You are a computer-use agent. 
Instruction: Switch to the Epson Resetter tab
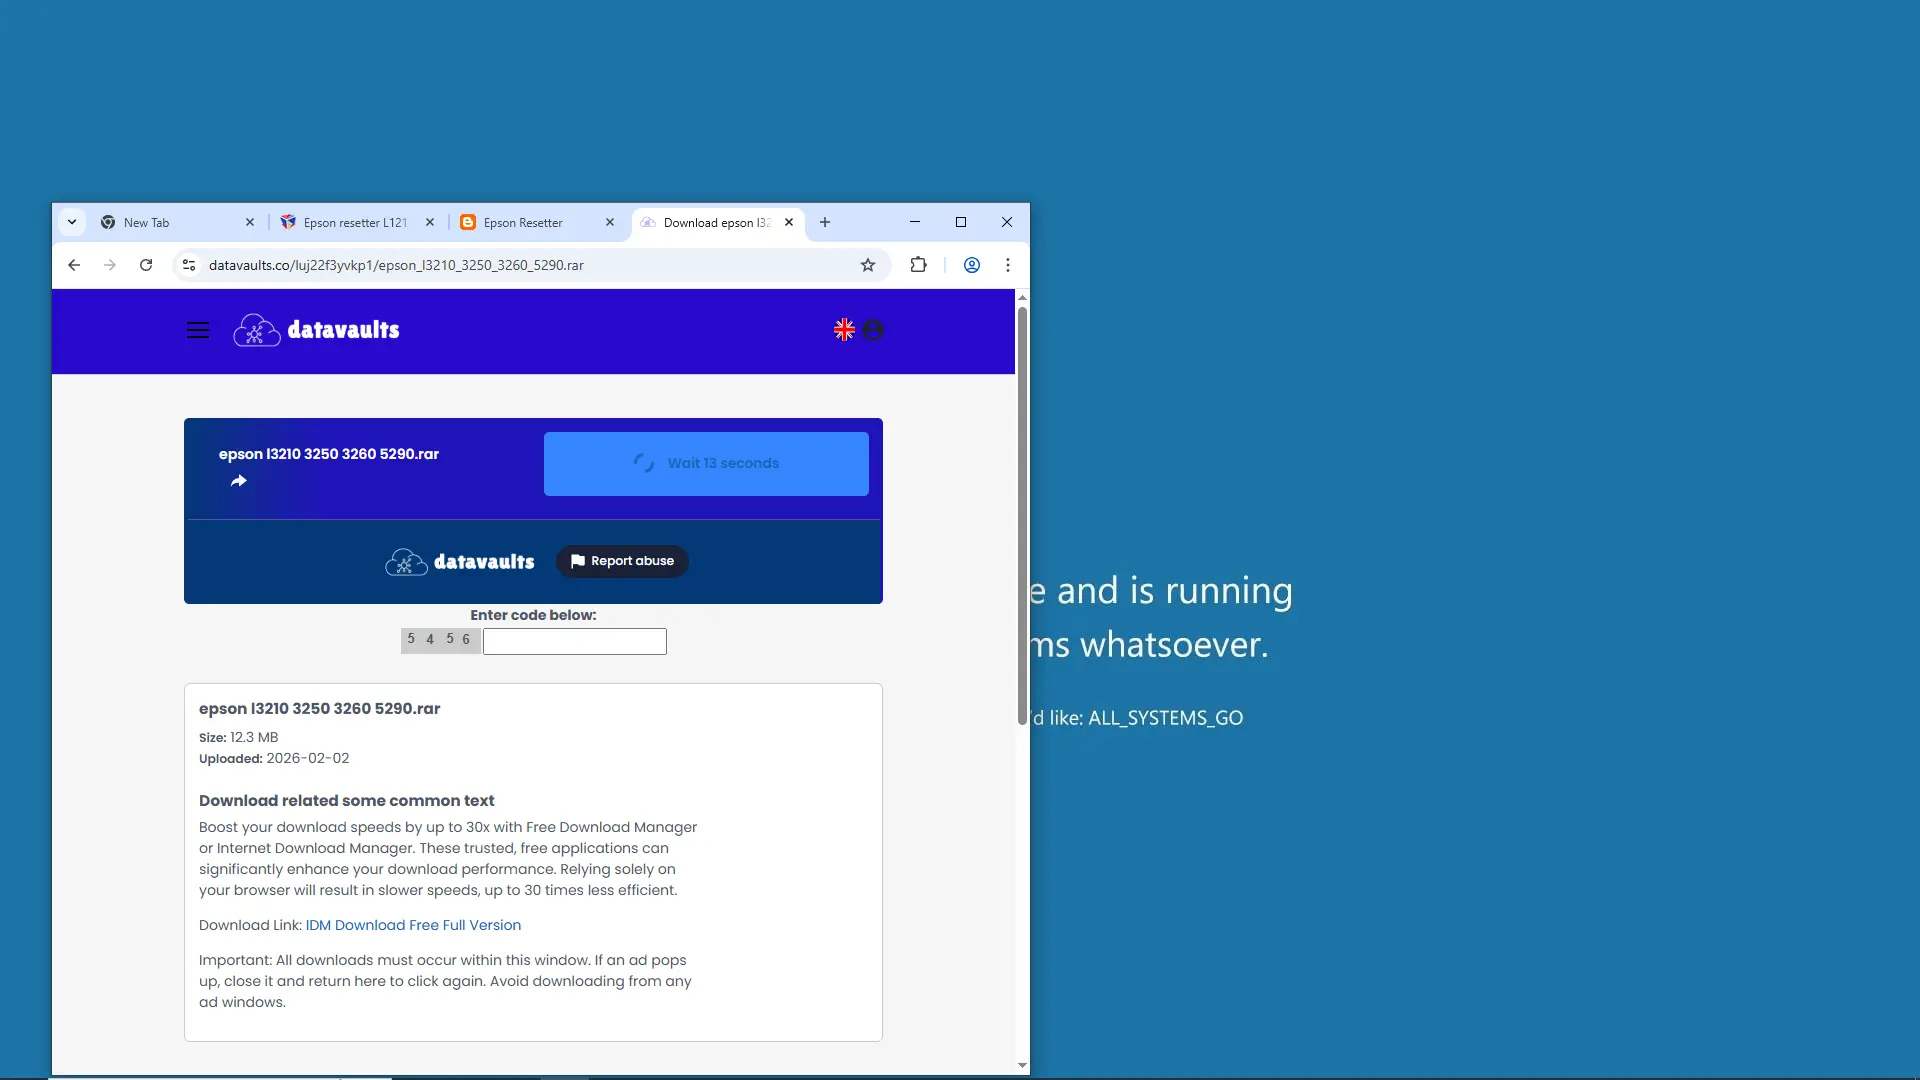[538, 222]
